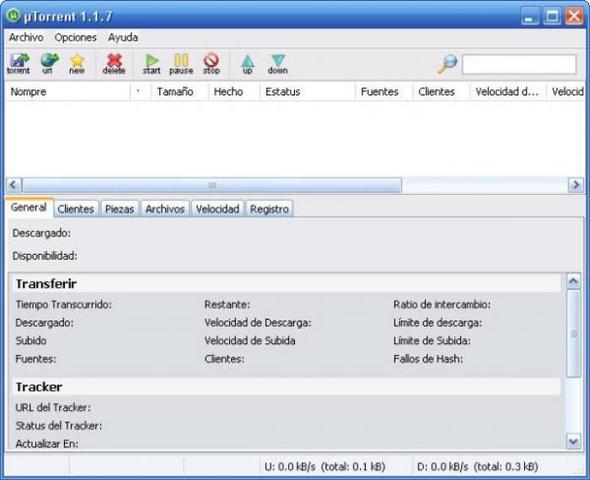Move torrent down in queue
590x480 pixels.
[278, 64]
